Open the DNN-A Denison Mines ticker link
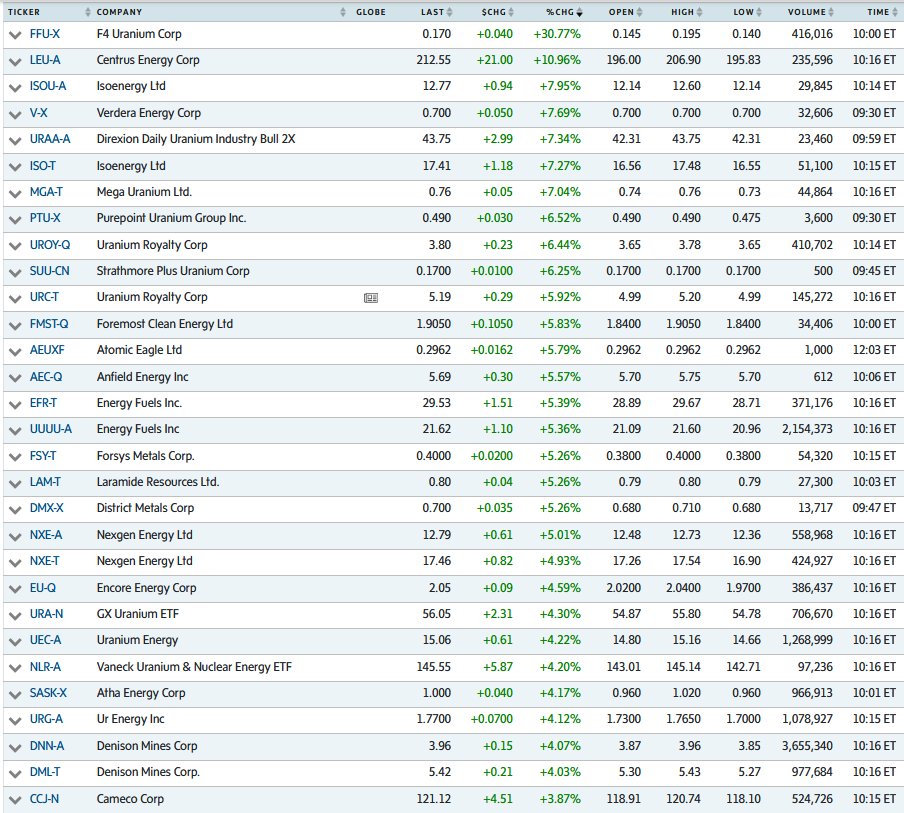904x813 pixels. (x=48, y=746)
